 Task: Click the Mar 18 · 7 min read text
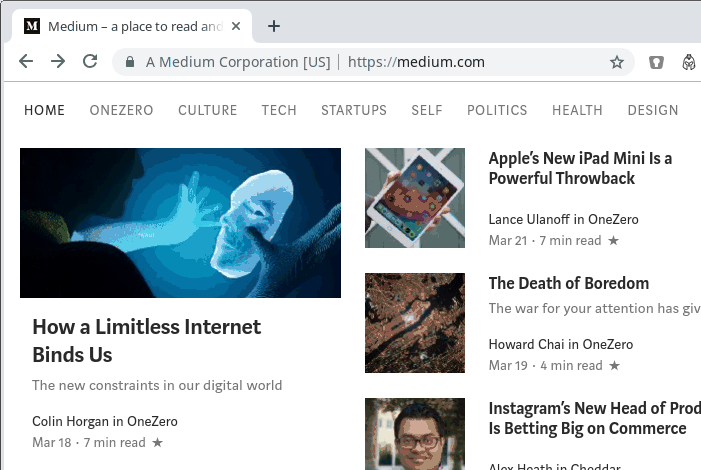(x=89, y=442)
